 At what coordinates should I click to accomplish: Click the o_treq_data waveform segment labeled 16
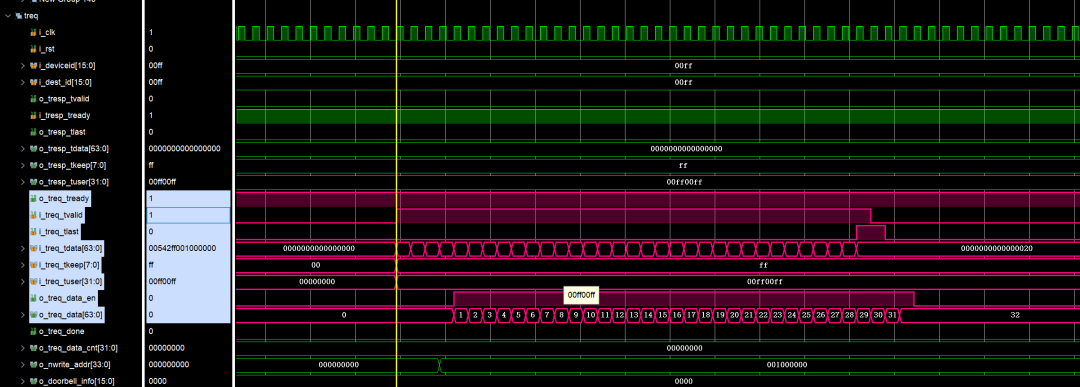point(676,315)
